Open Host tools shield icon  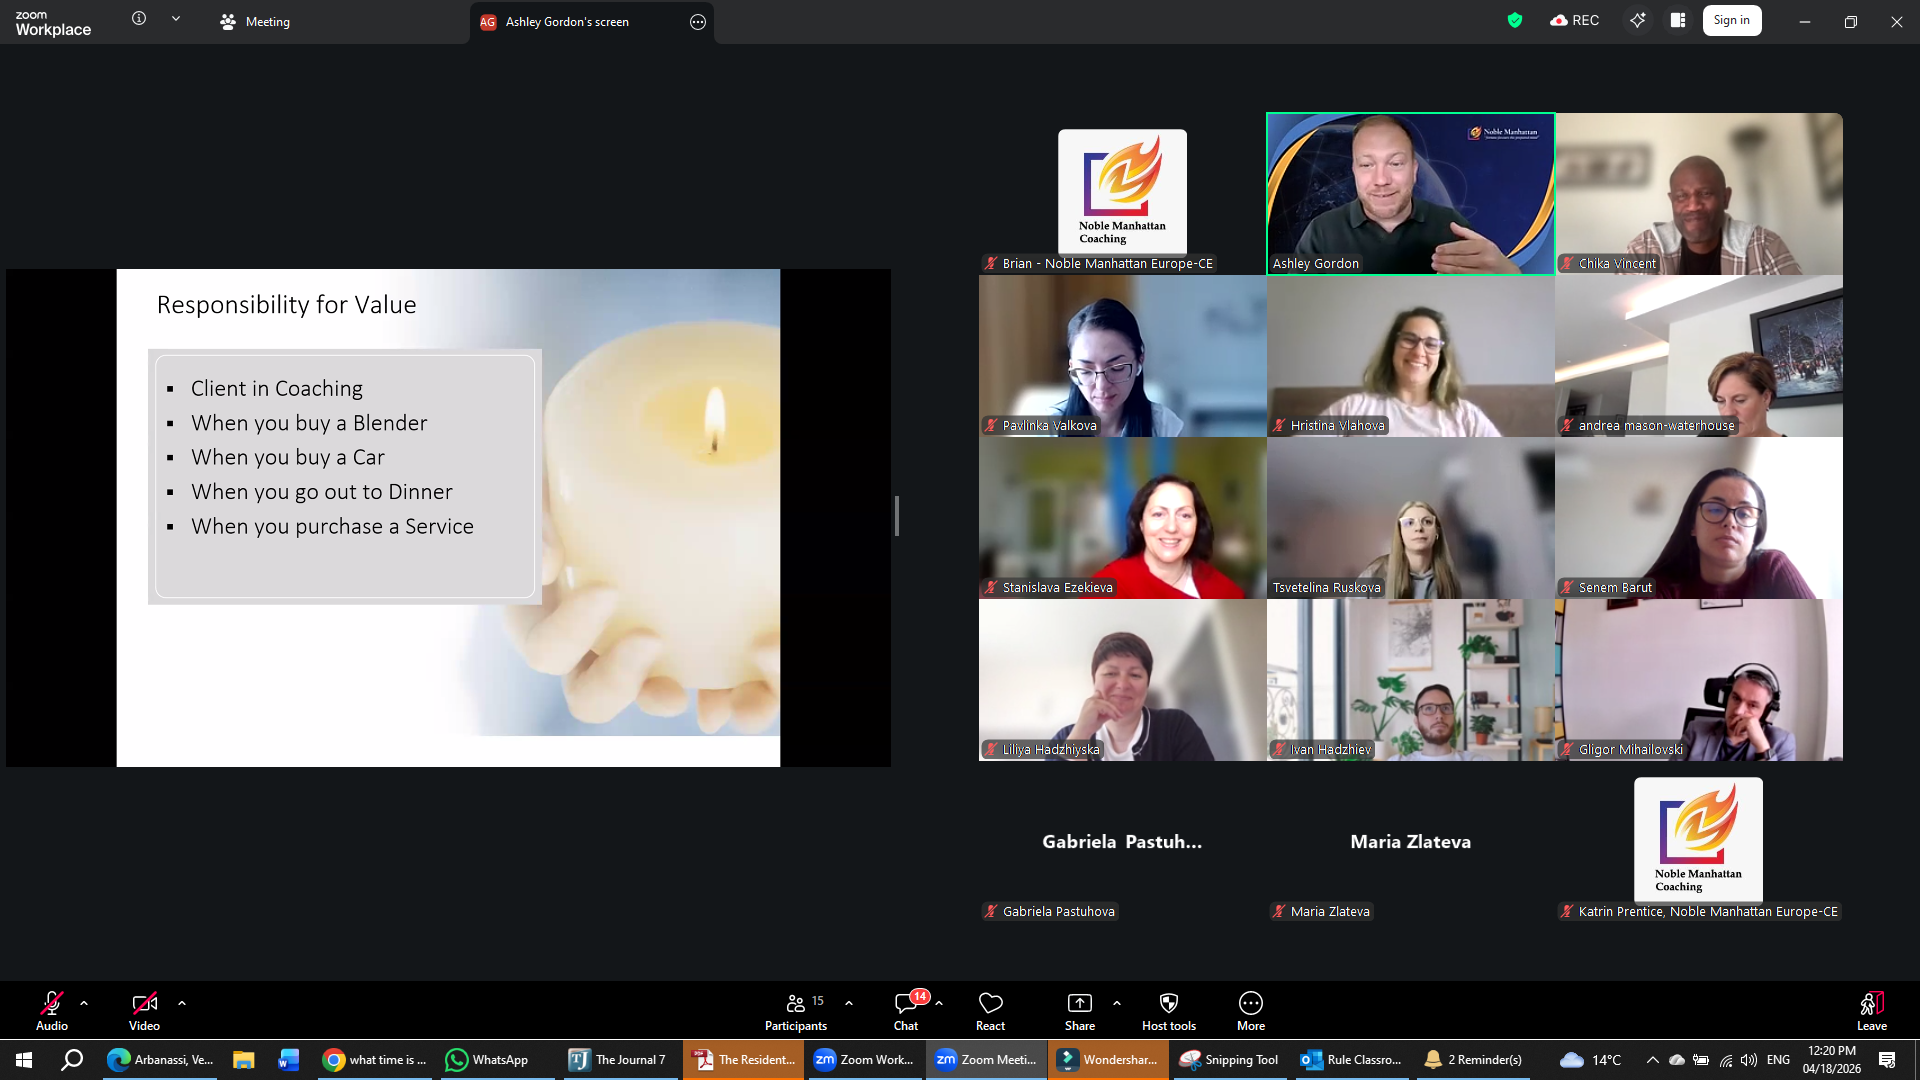point(1168,1009)
